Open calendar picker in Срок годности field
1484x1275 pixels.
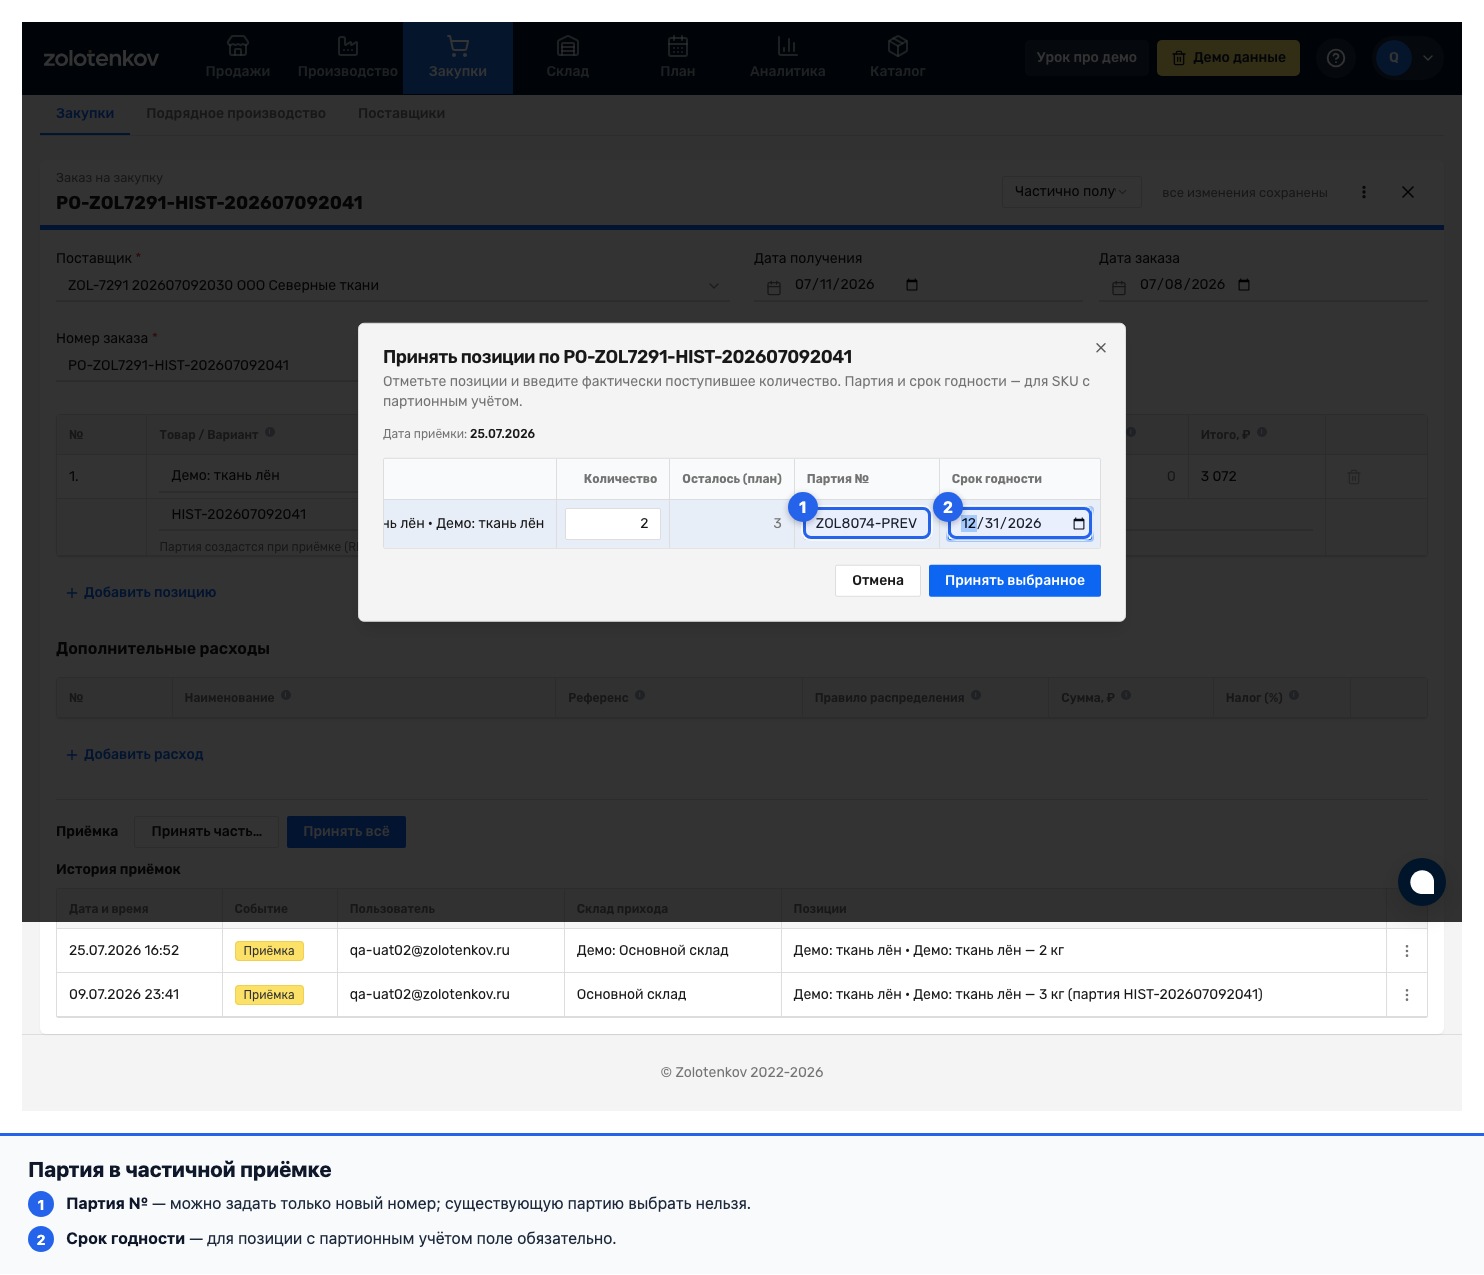coord(1079,523)
